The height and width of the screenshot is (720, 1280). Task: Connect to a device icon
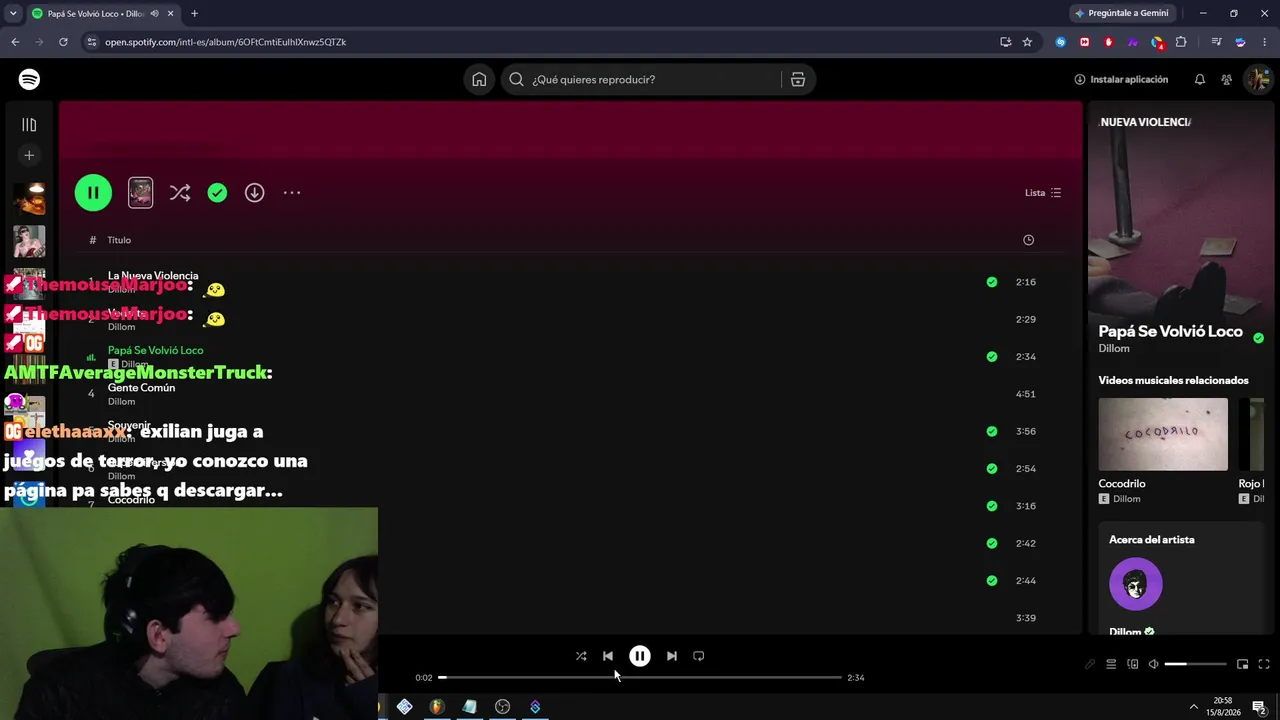coord(1132,664)
